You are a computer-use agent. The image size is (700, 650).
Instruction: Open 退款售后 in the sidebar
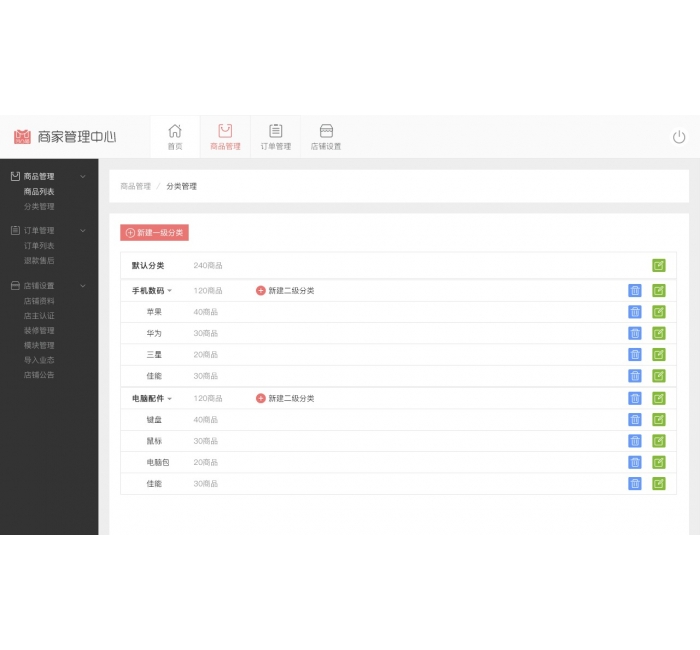coord(39,260)
